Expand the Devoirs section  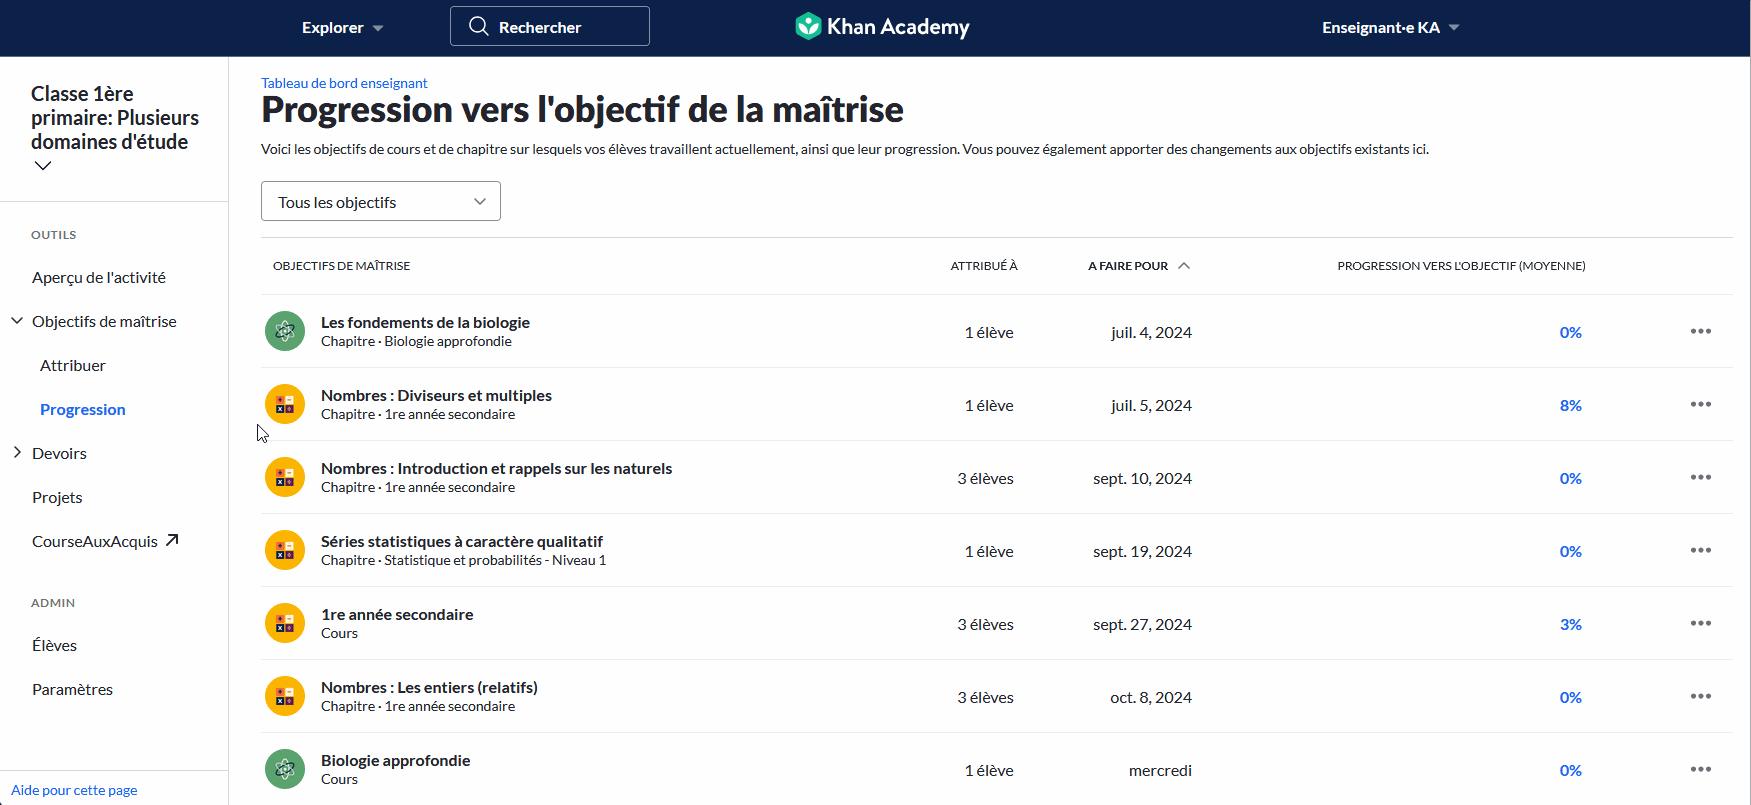click(17, 453)
